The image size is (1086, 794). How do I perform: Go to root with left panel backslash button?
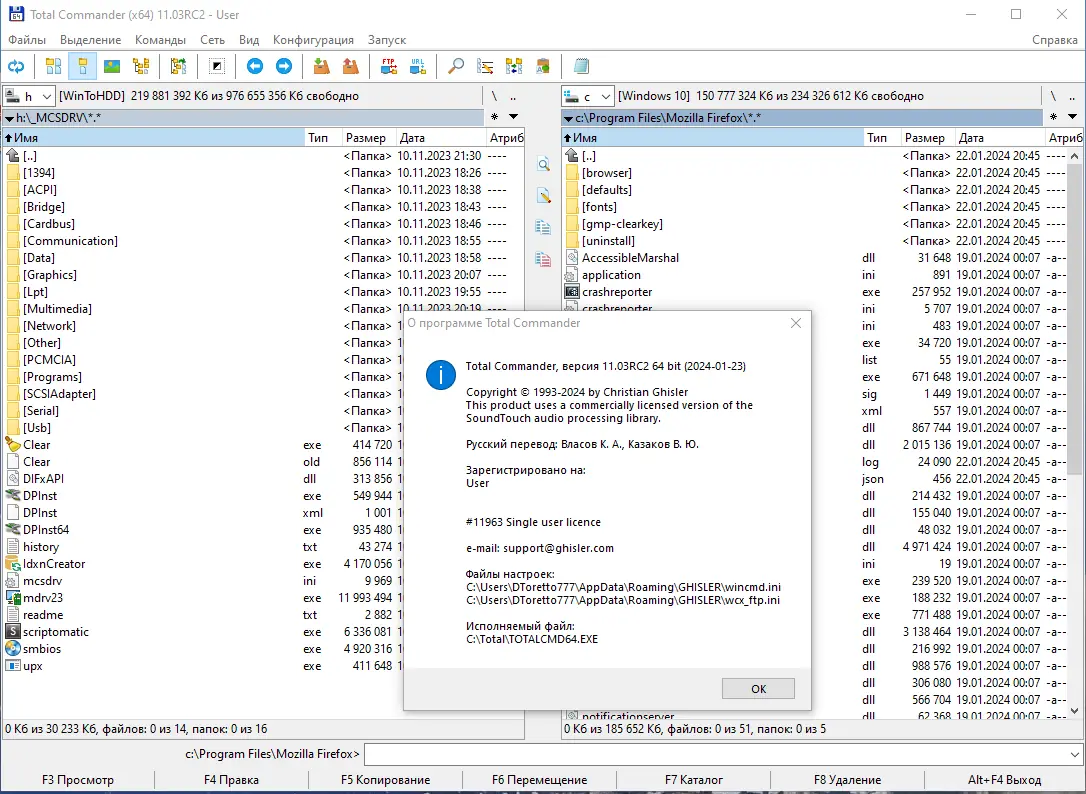[494, 96]
